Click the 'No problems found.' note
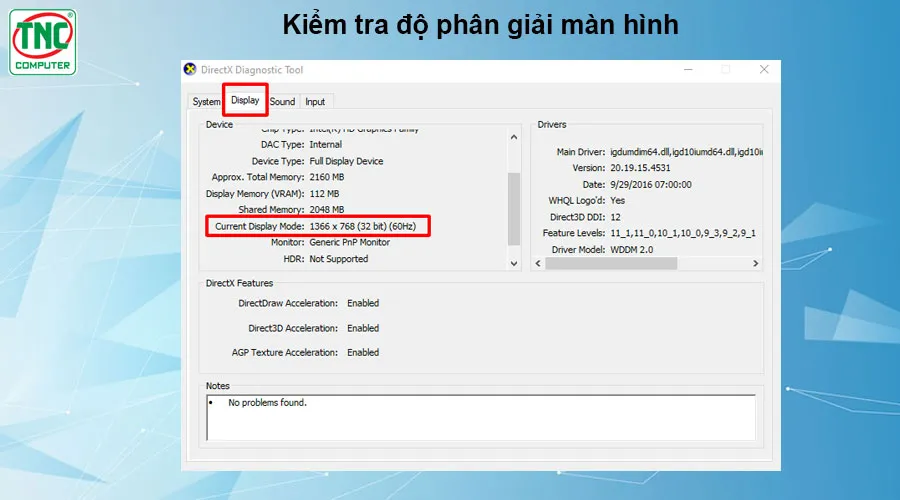This screenshot has width=900, height=500. coord(267,403)
